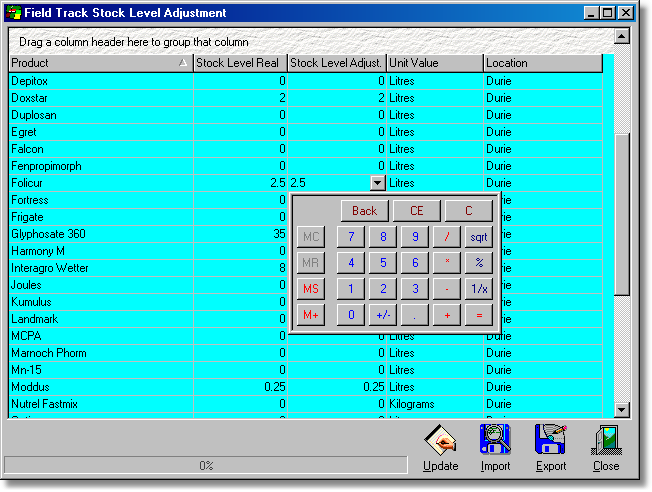Select the Doxstar product row
652x492 pixels.
click(306, 98)
